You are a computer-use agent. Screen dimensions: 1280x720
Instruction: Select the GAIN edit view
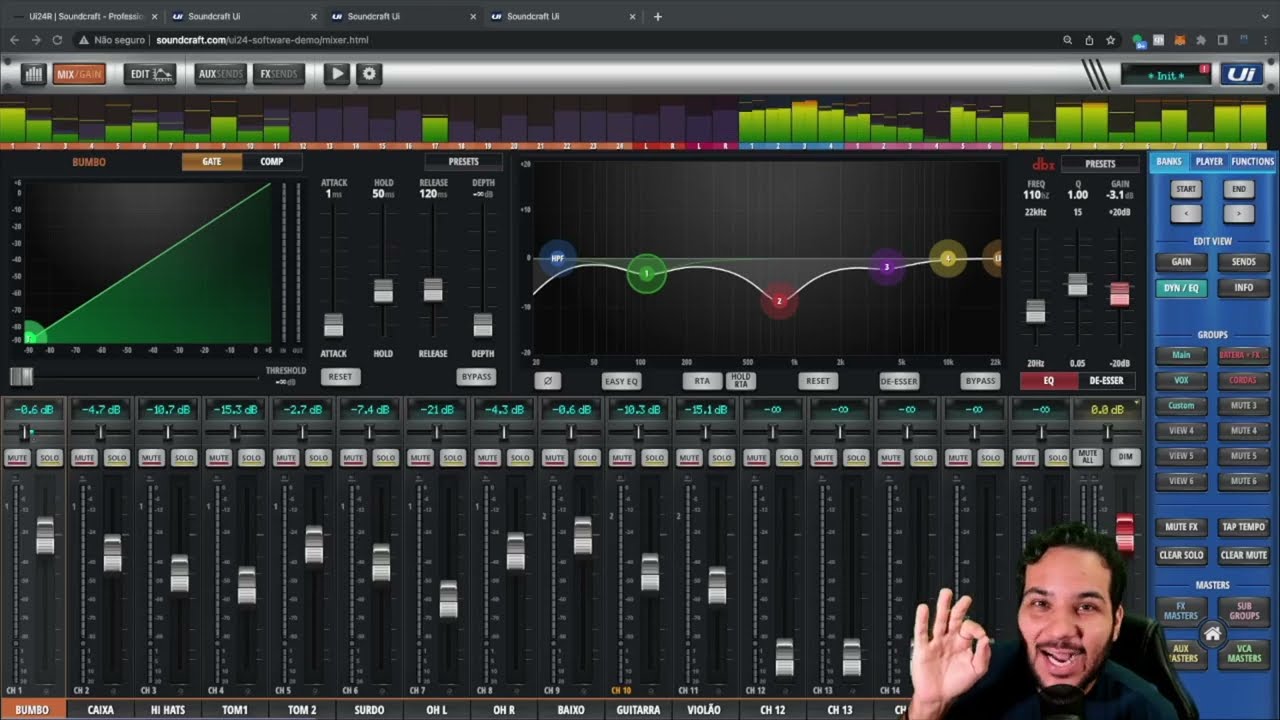pyautogui.click(x=1181, y=262)
